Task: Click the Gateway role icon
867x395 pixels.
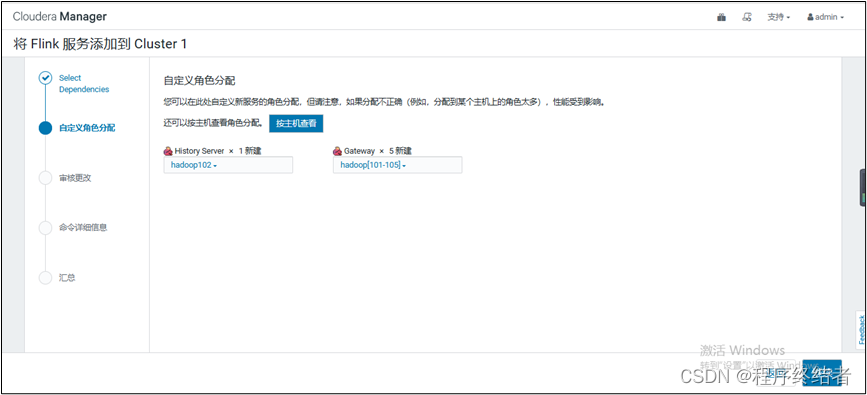Action: tap(337, 151)
